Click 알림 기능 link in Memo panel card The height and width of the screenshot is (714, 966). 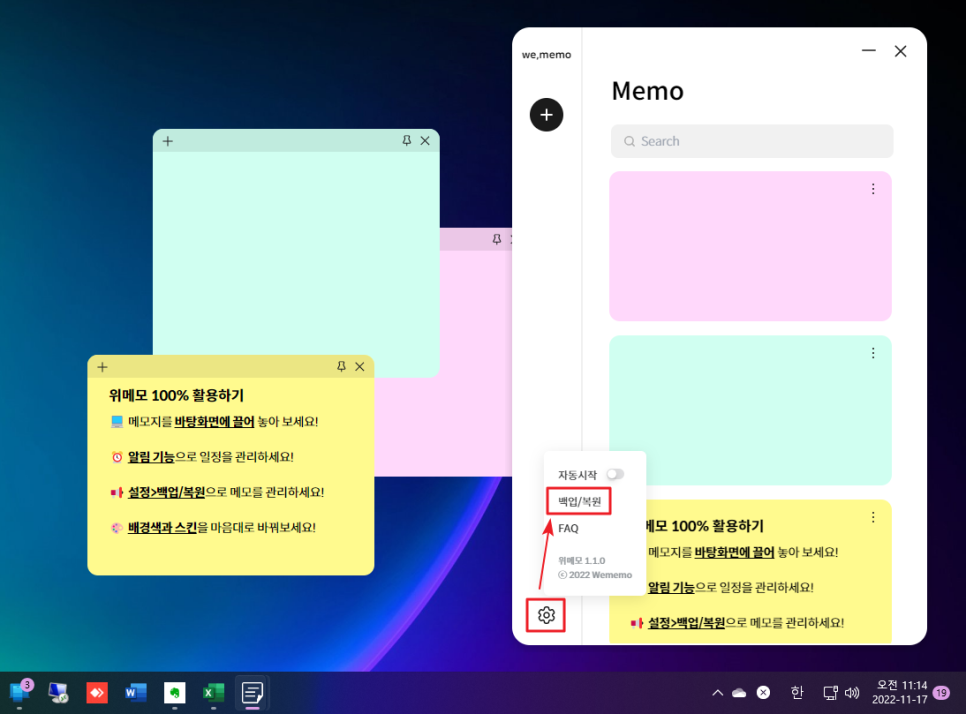[x=672, y=588]
